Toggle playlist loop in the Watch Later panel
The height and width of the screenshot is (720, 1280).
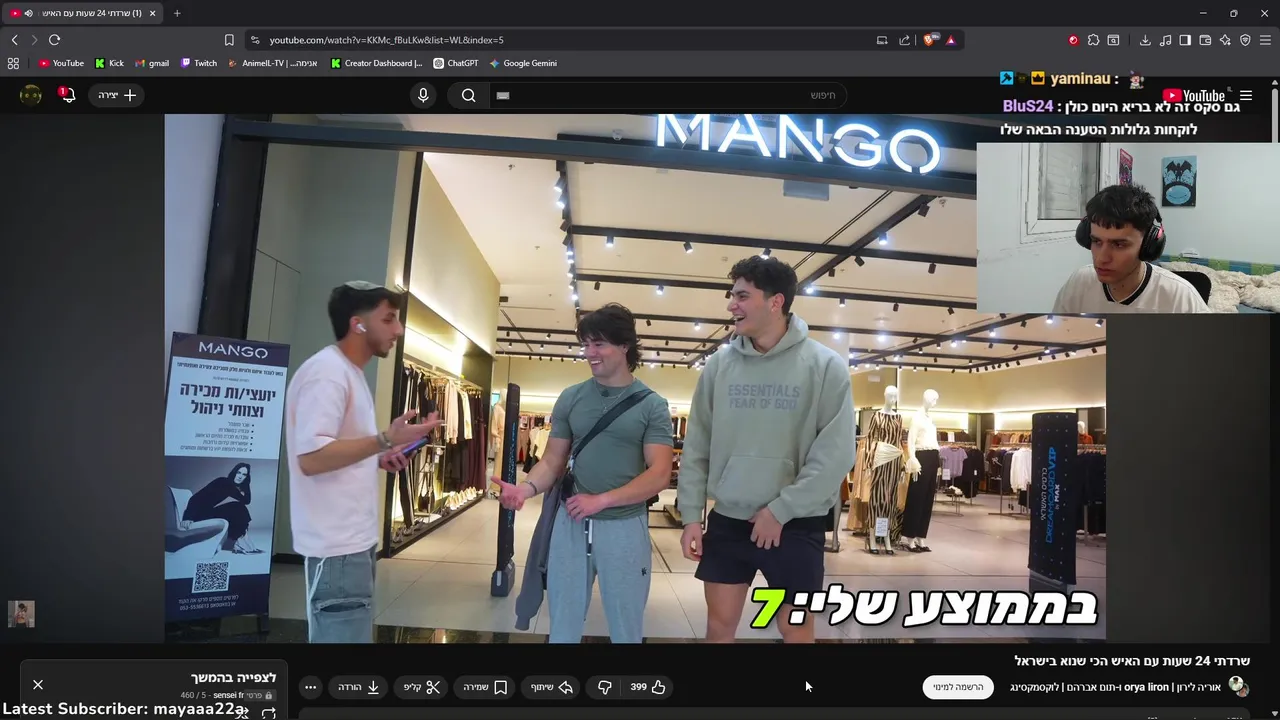[x=268, y=713]
